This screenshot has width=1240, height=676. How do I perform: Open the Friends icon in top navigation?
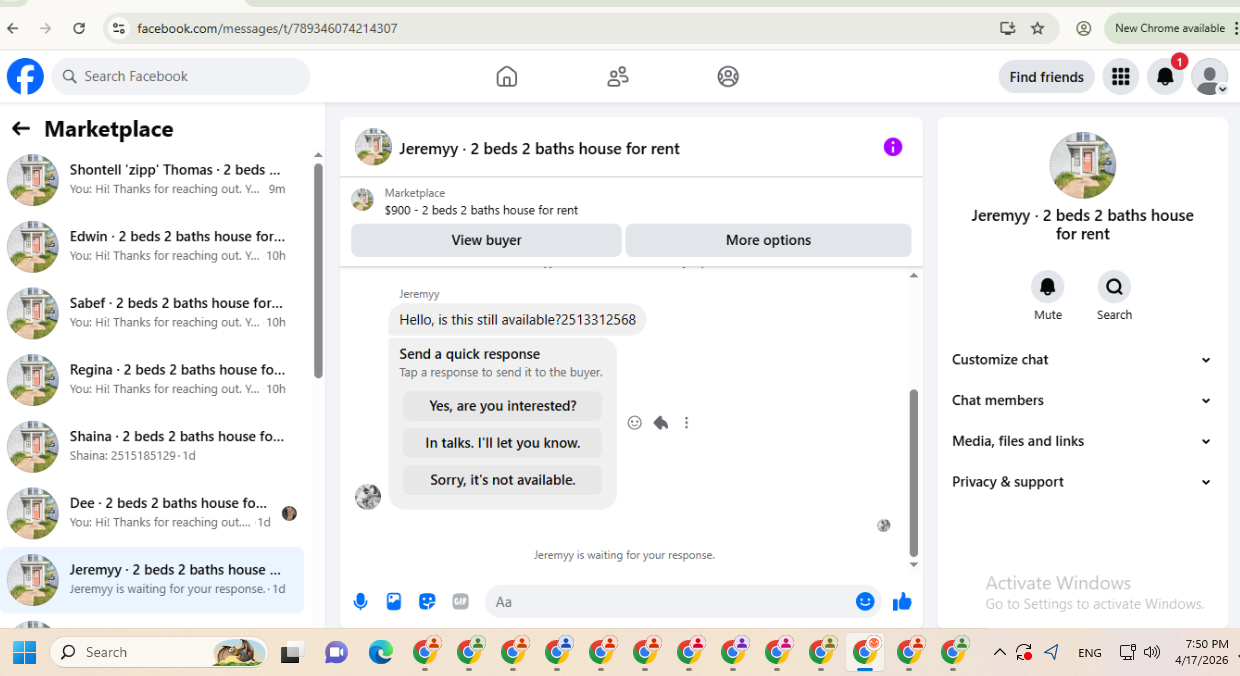pyautogui.click(x=618, y=76)
